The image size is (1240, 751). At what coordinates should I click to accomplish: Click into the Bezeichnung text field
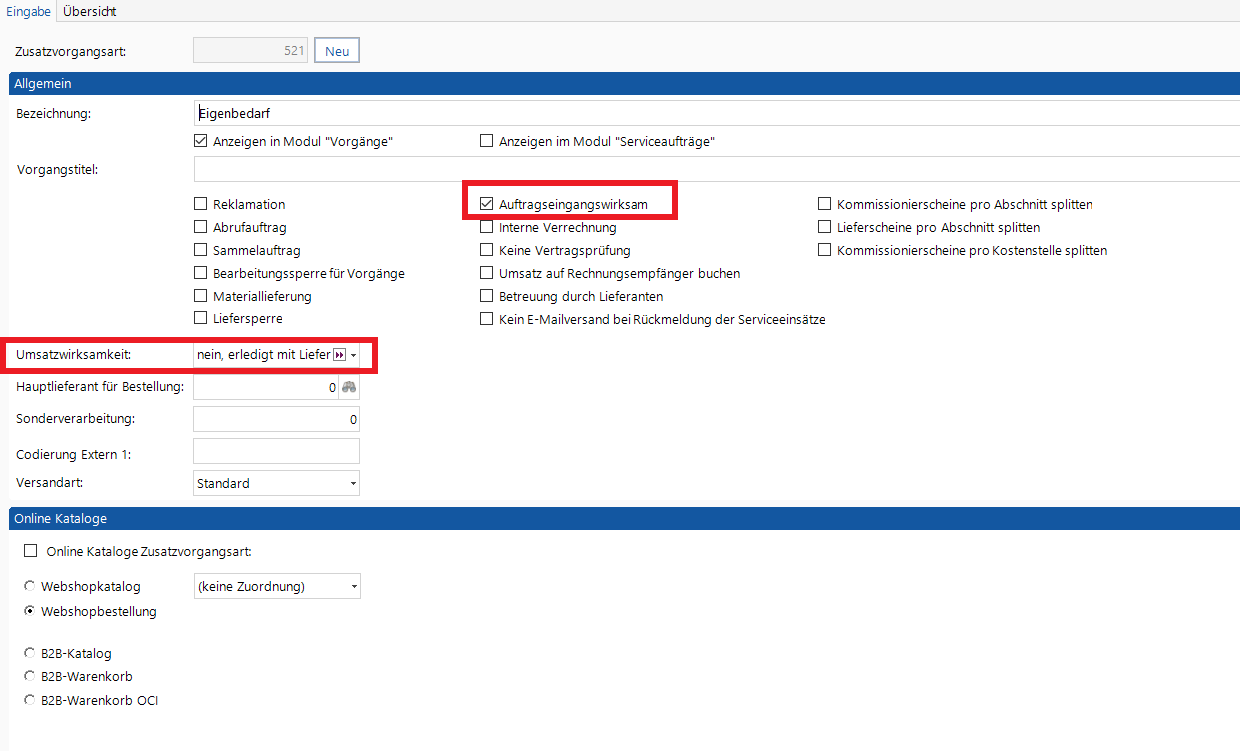point(700,113)
